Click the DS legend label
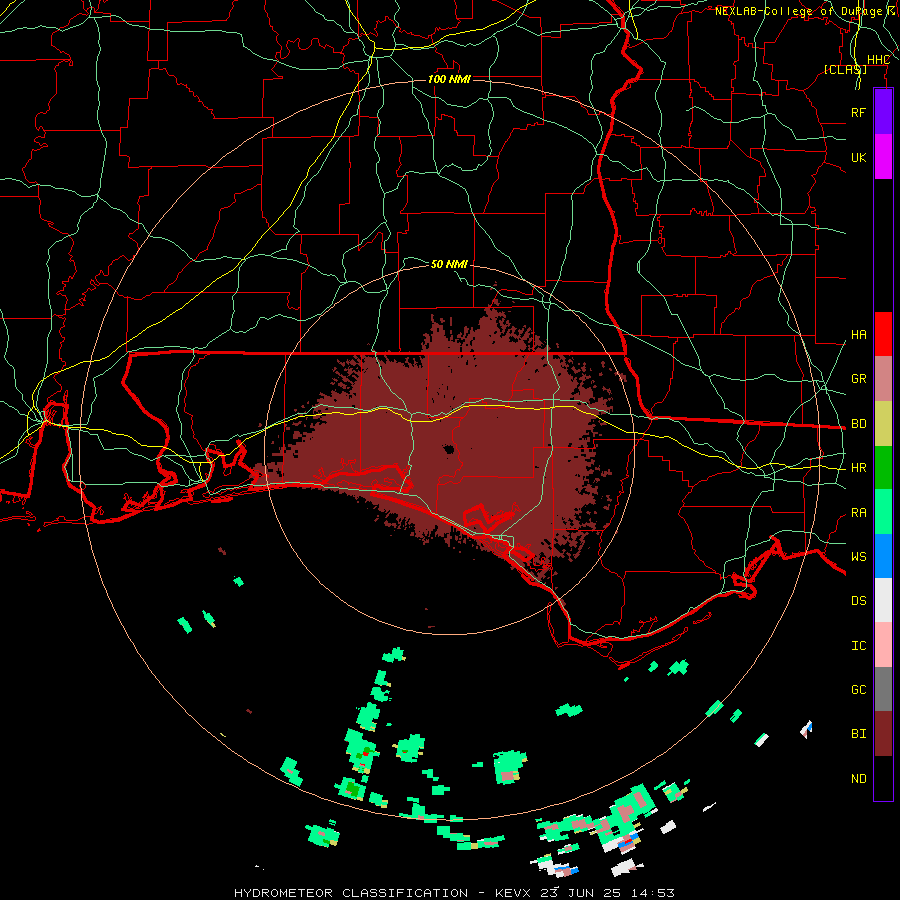 pyautogui.click(x=859, y=601)
